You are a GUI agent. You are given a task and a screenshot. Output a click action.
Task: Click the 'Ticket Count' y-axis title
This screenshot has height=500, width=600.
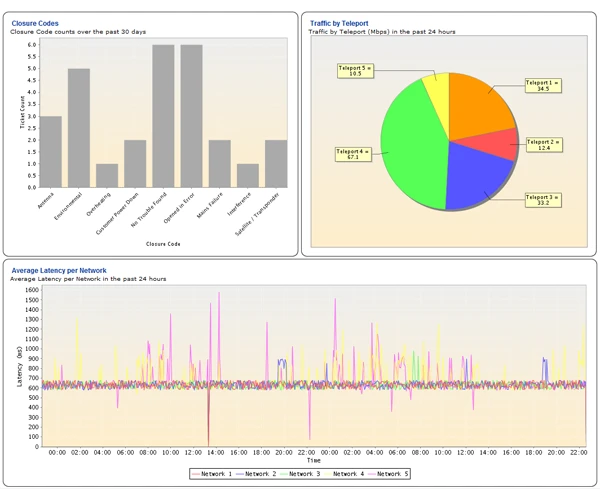(22, 112)
